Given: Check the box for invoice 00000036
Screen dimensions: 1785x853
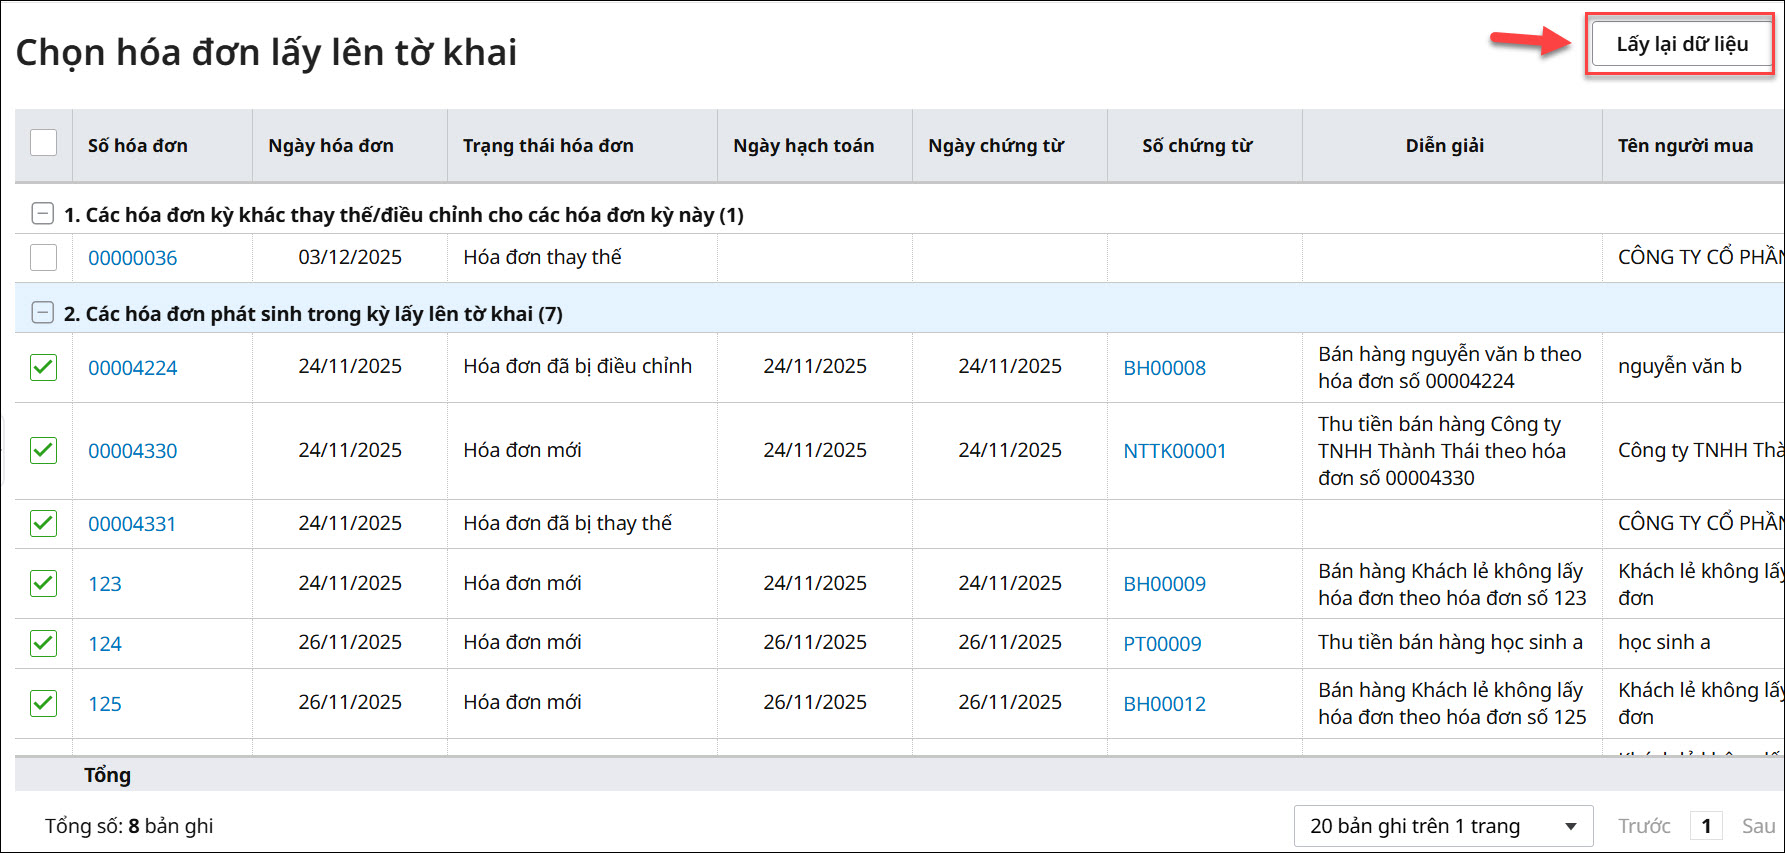Looking at the screenshot, I should click(44, 258).
